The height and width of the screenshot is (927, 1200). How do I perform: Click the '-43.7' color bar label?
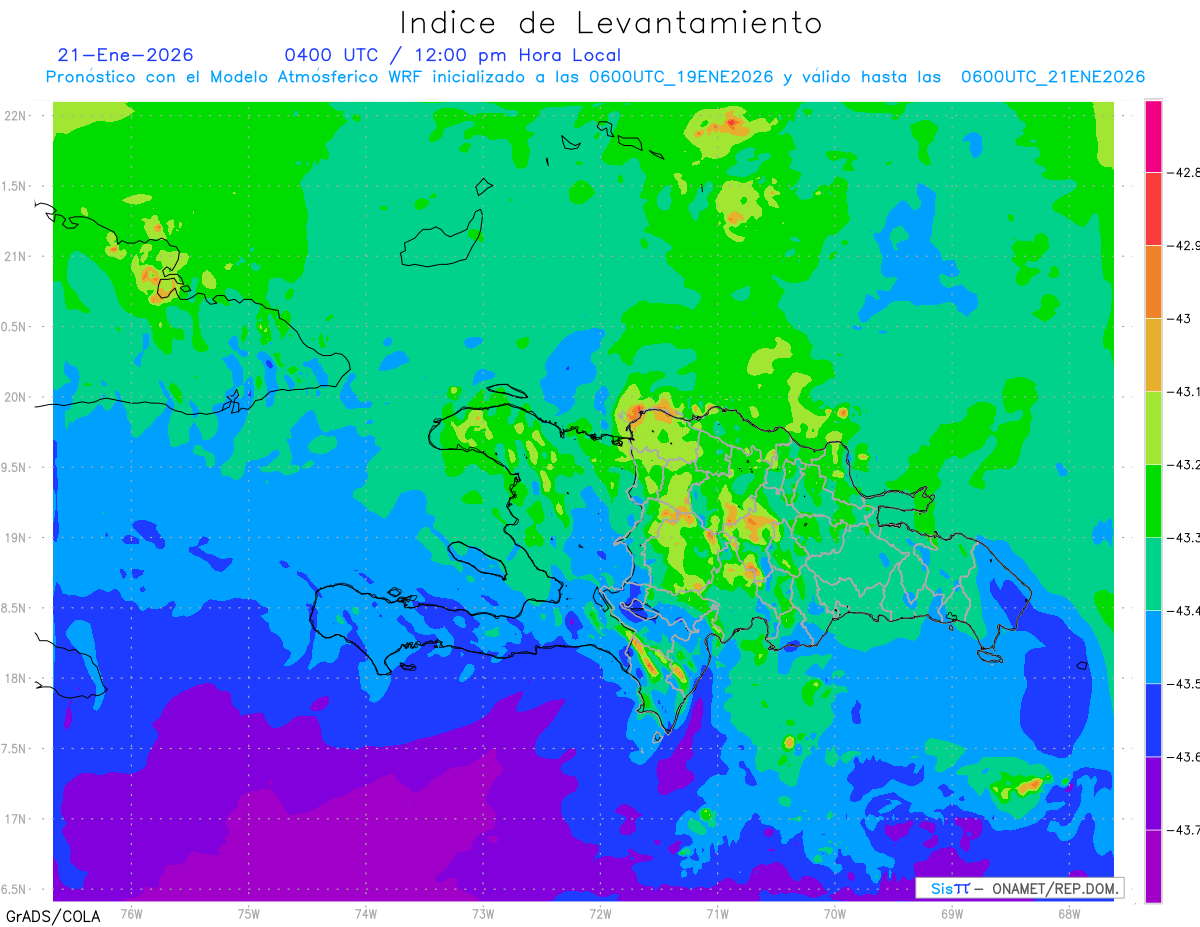[x=1185, y=829]
